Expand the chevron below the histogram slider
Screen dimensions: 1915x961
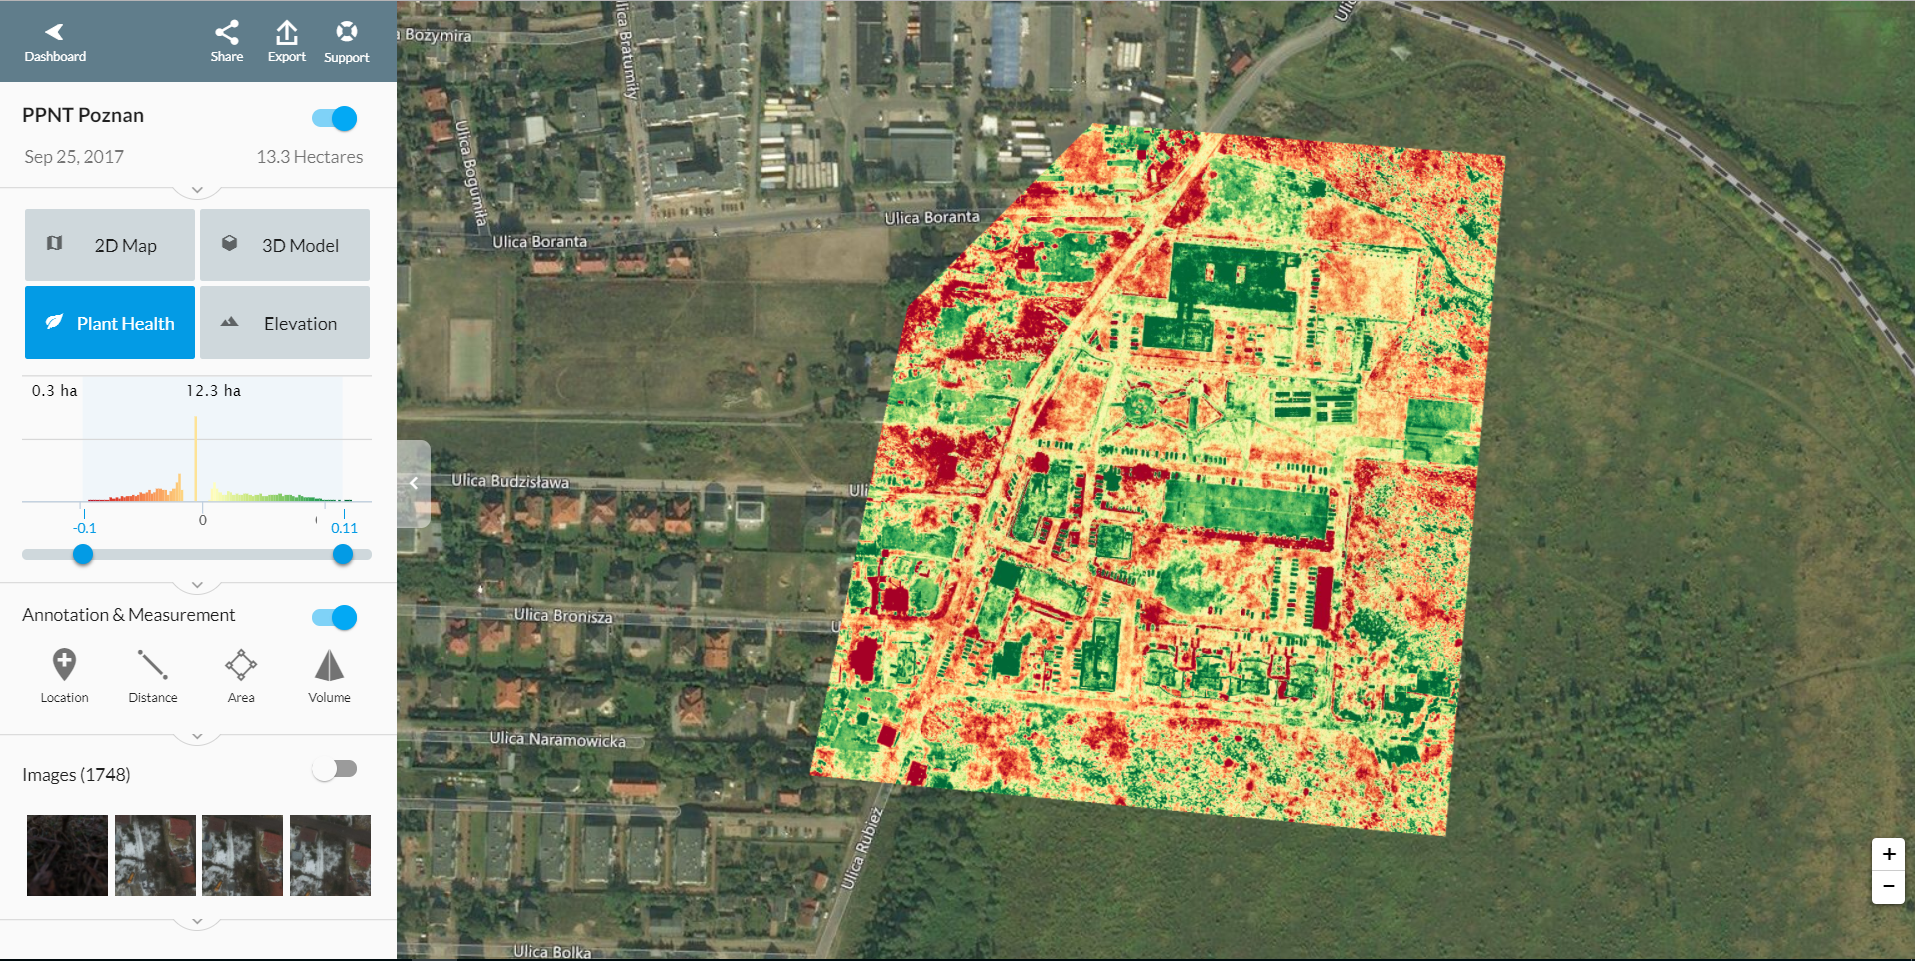pyautogui.click(x=197, y=585)
